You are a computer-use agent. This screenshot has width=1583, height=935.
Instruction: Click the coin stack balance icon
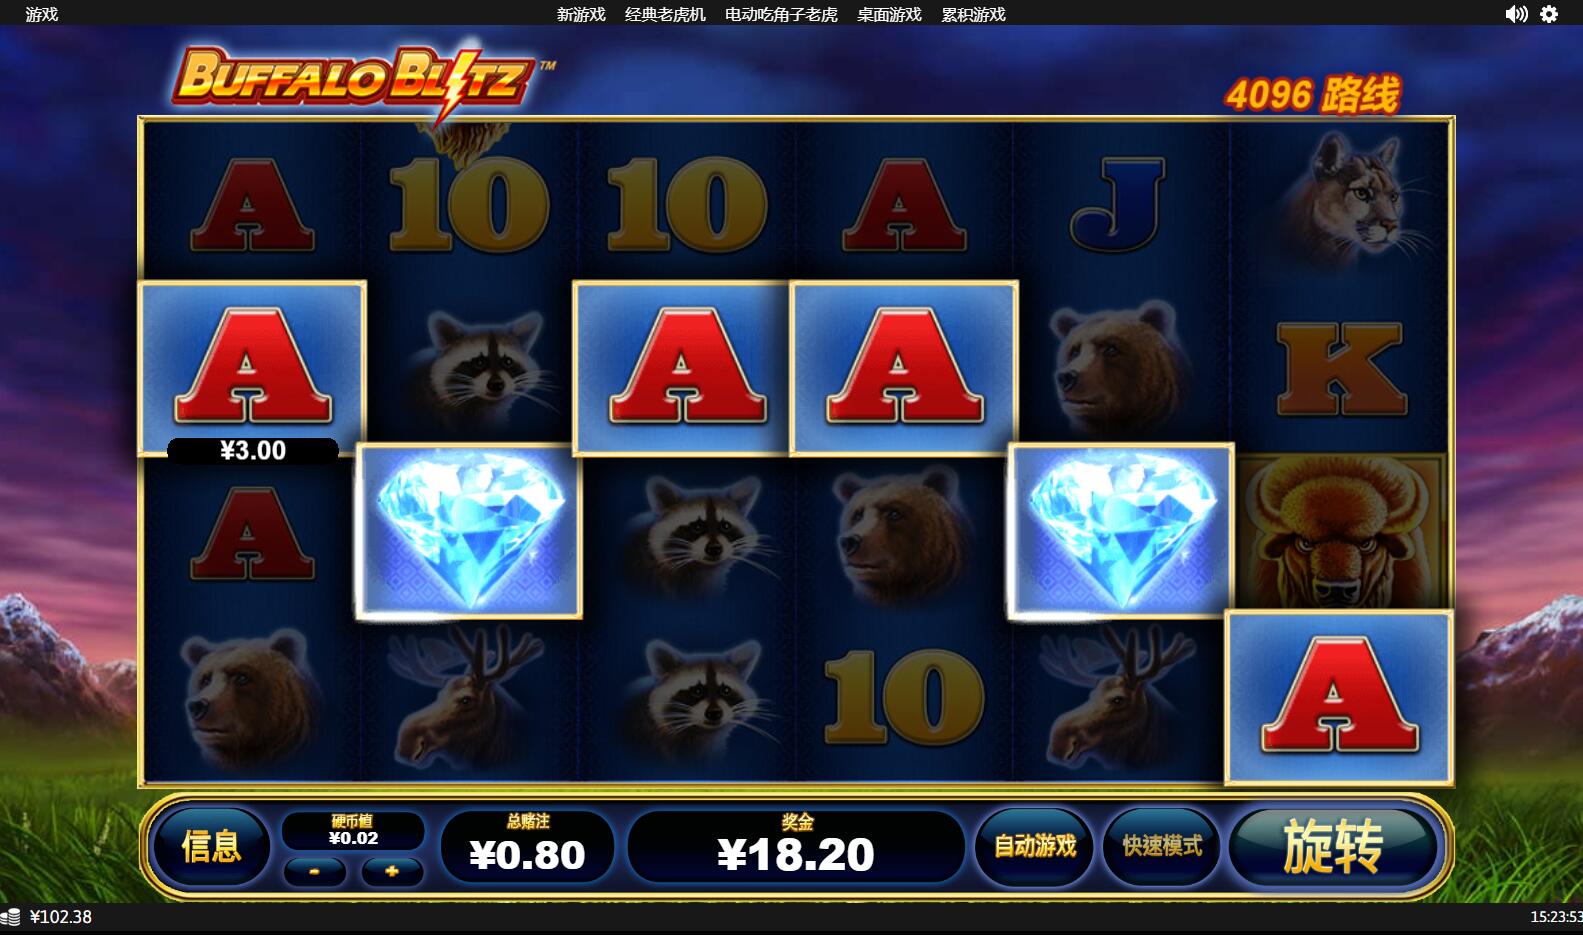pos(11,917)
